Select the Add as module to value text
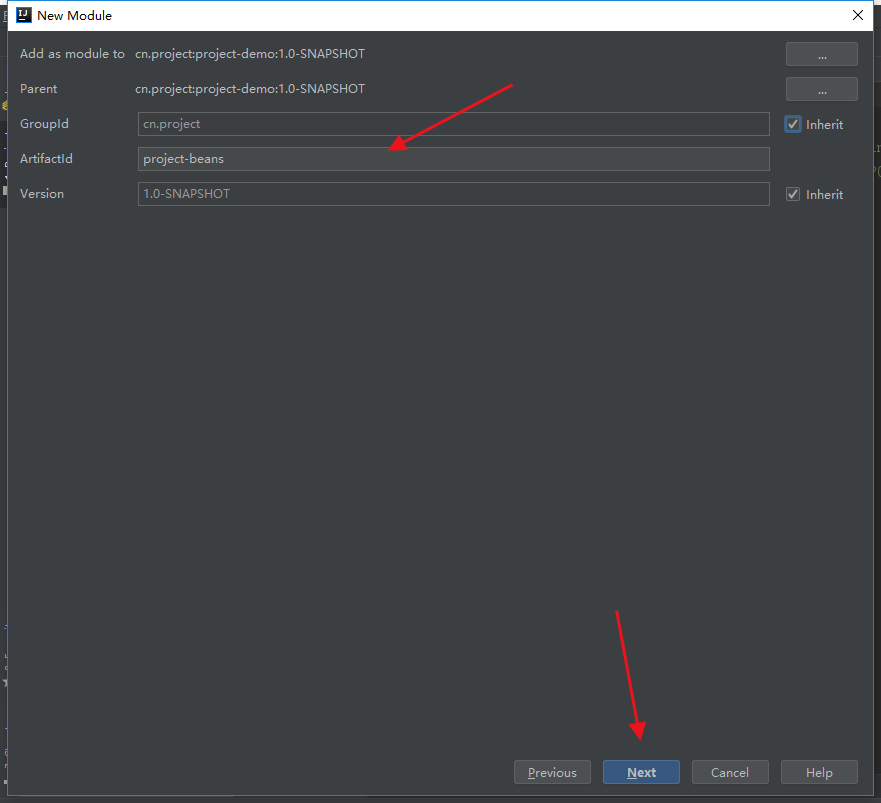The width and height of the screenshot is (881, 803). point(250,54)
